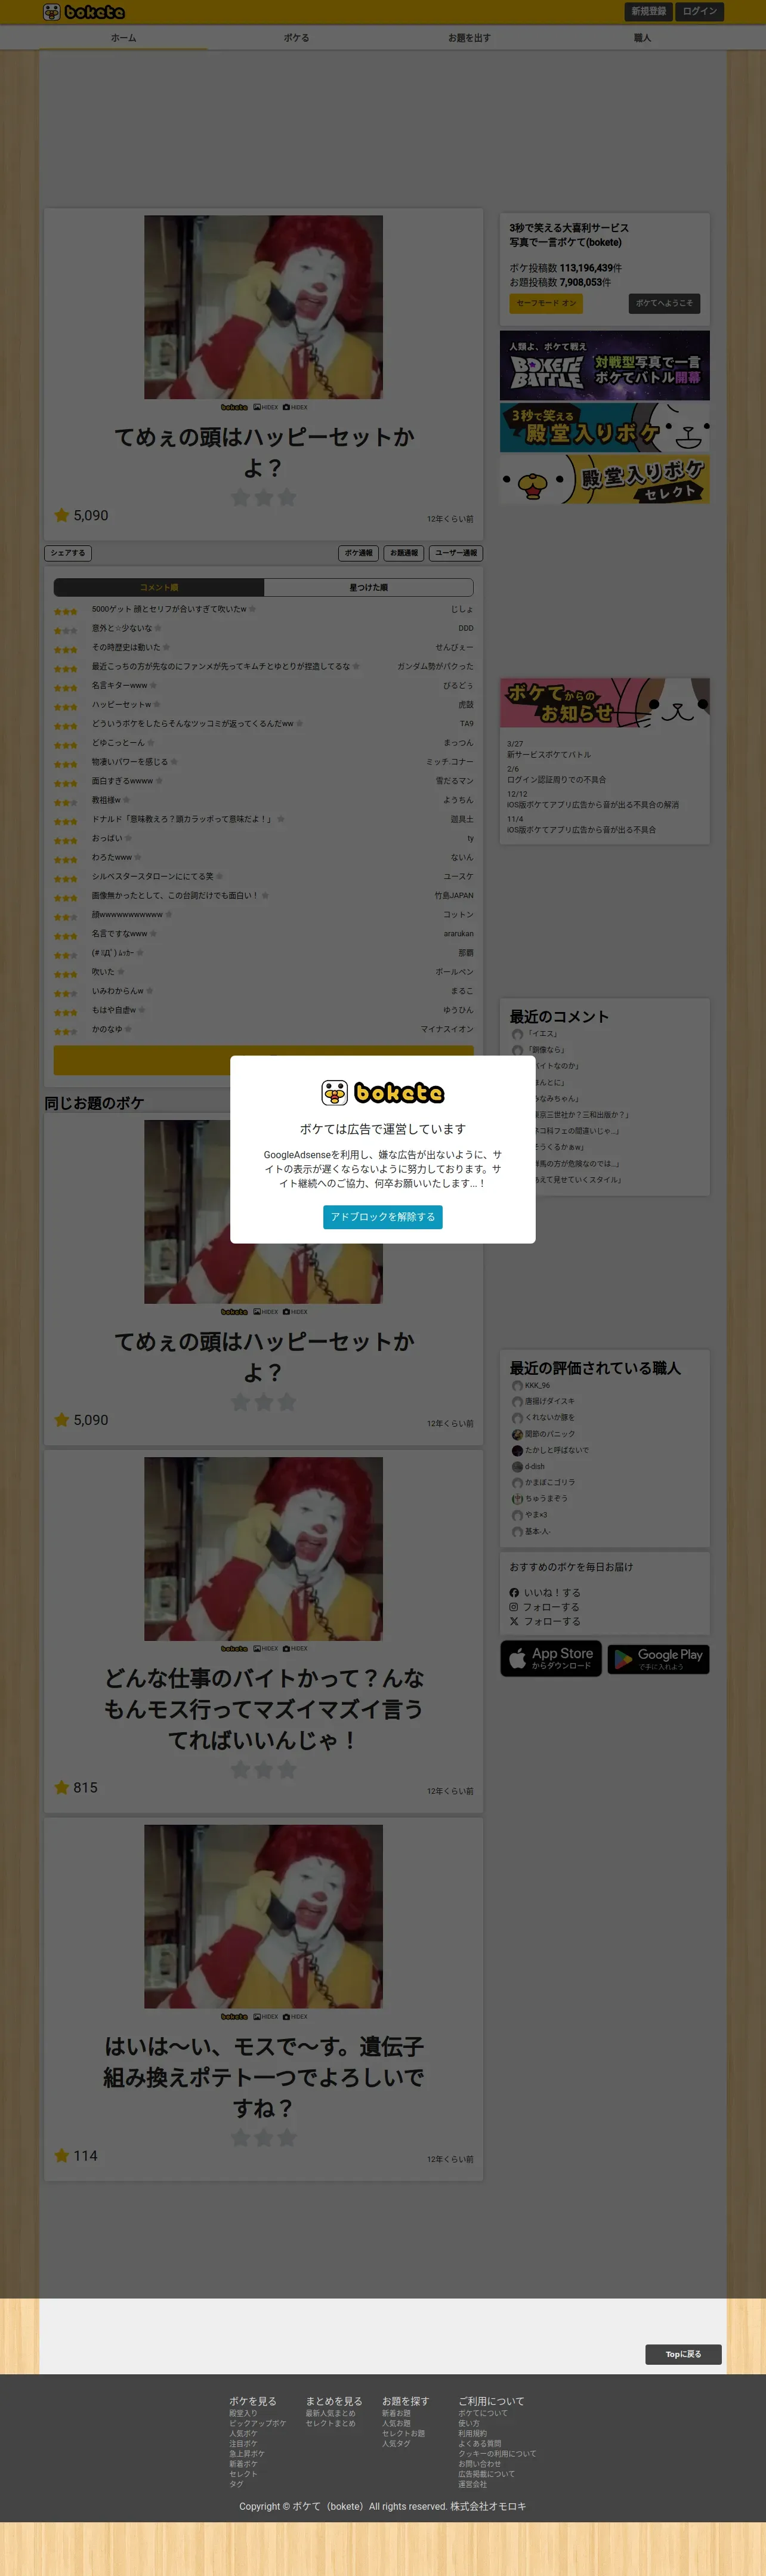Open the 新サービスボケてバトル news item
Image resolution: width=766 pixels, height=2576 pixels.
[x=549, y=755]
